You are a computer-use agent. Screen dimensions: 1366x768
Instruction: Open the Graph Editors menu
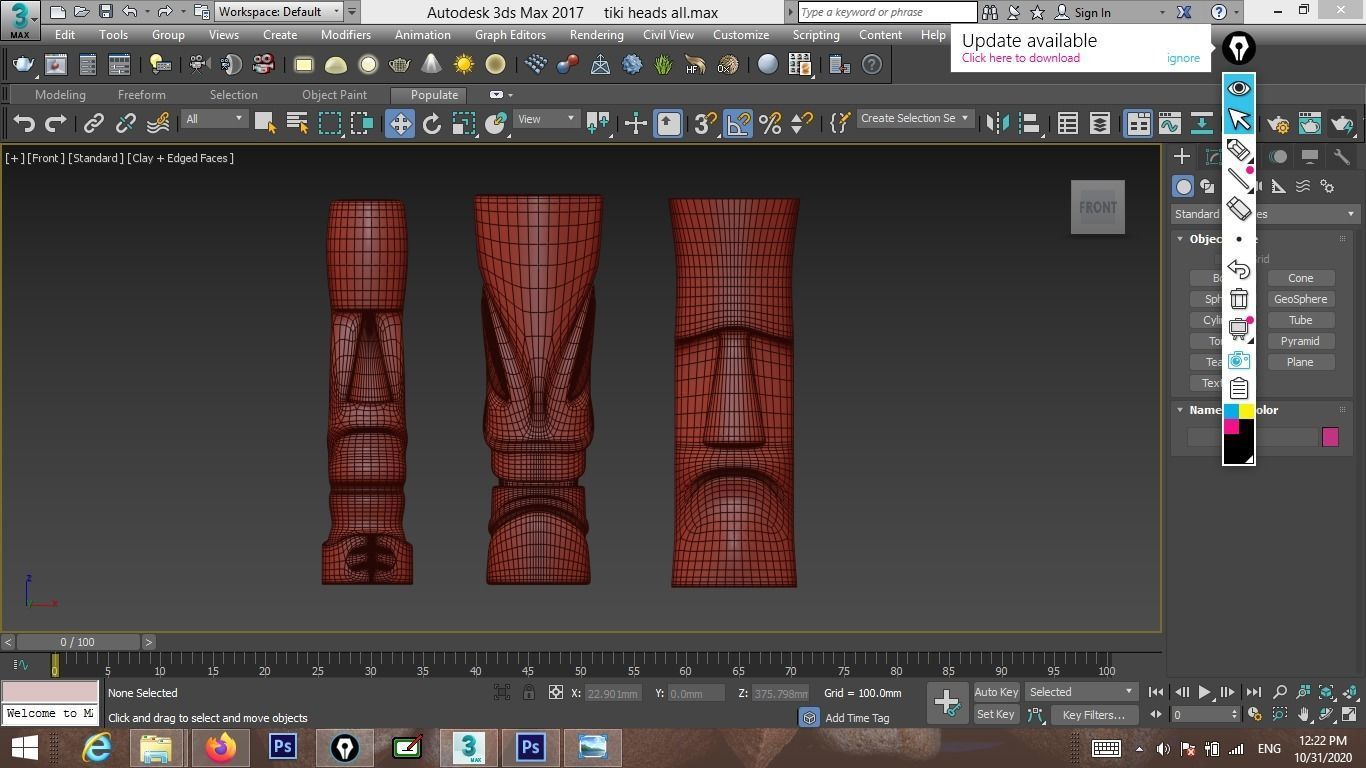[510, 35]
